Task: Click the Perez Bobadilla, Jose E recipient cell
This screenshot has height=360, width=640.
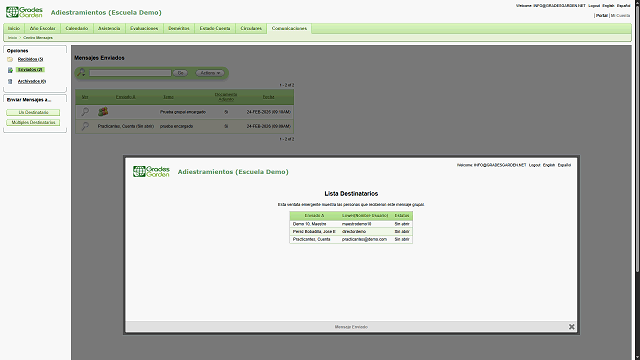Action: click(314, 231)
